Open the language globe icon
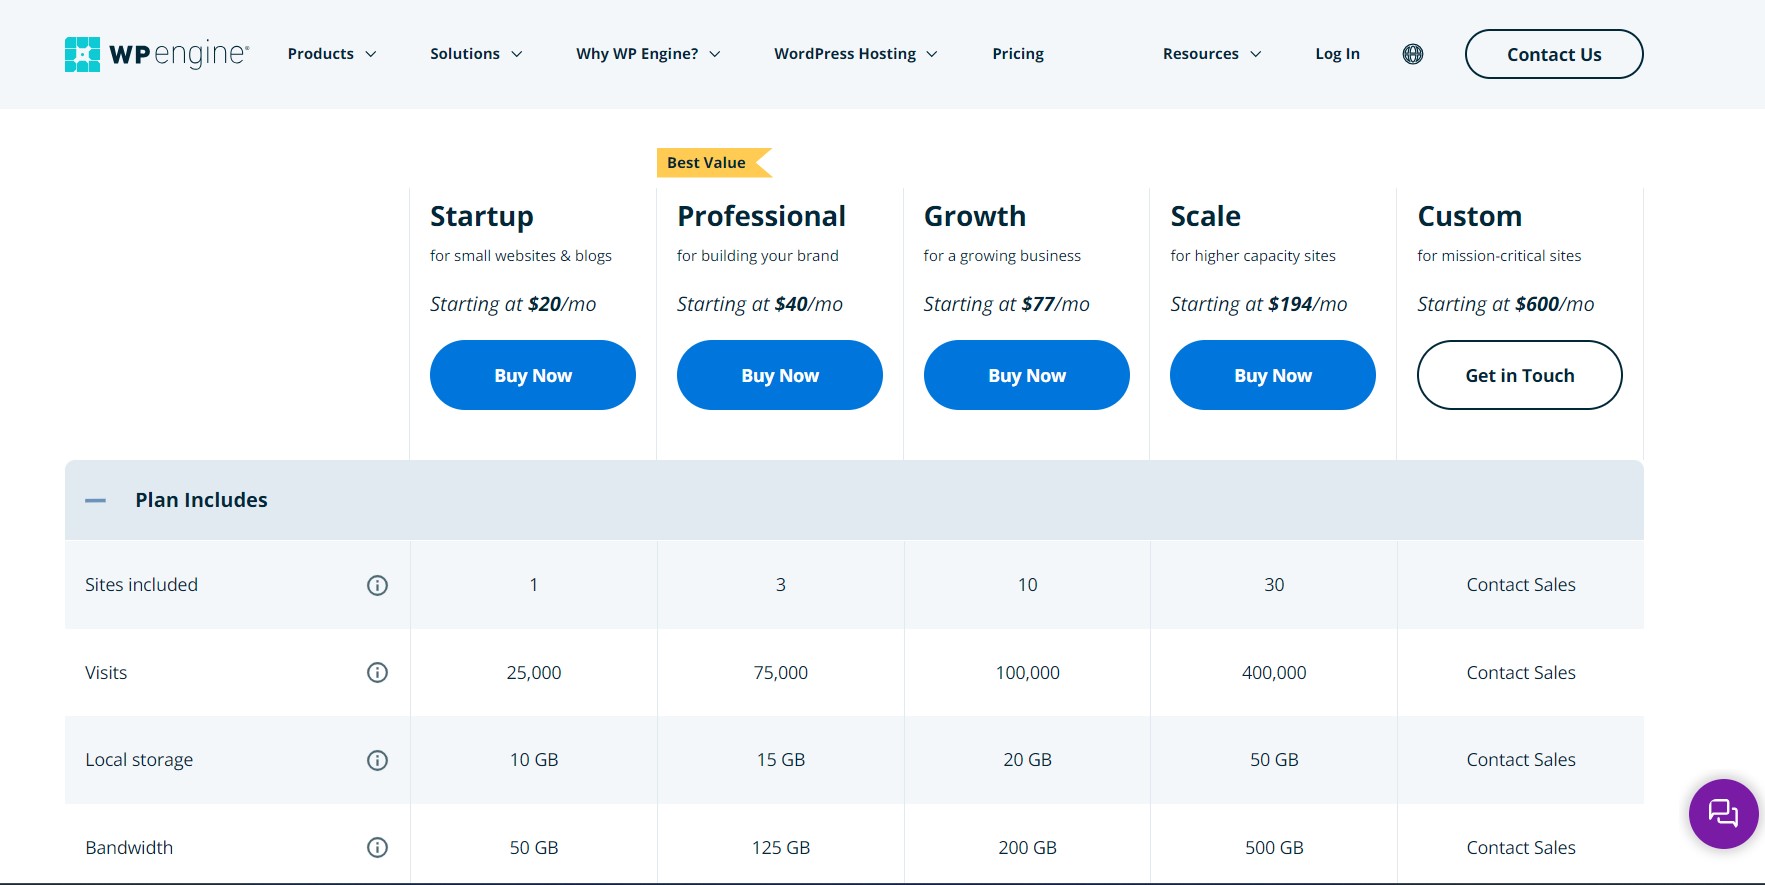 1412,54
